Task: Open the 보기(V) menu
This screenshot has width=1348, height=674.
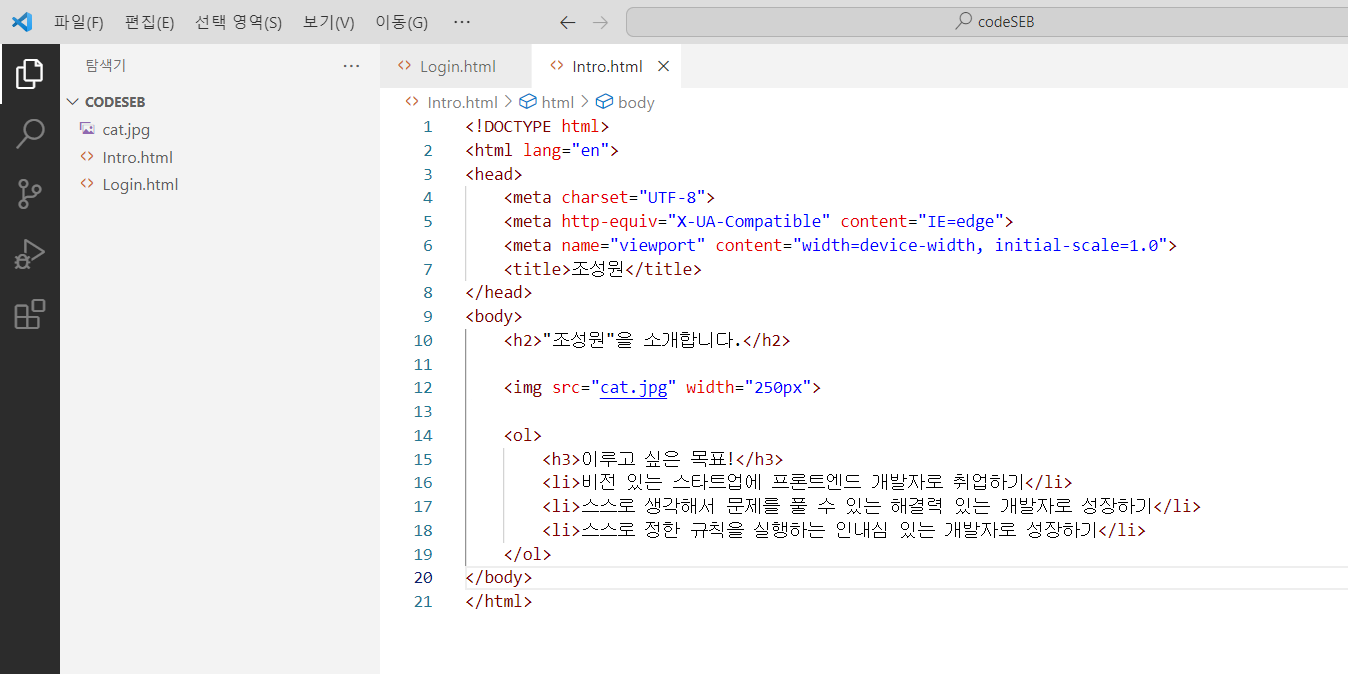Action: click(x=328, y=22)
